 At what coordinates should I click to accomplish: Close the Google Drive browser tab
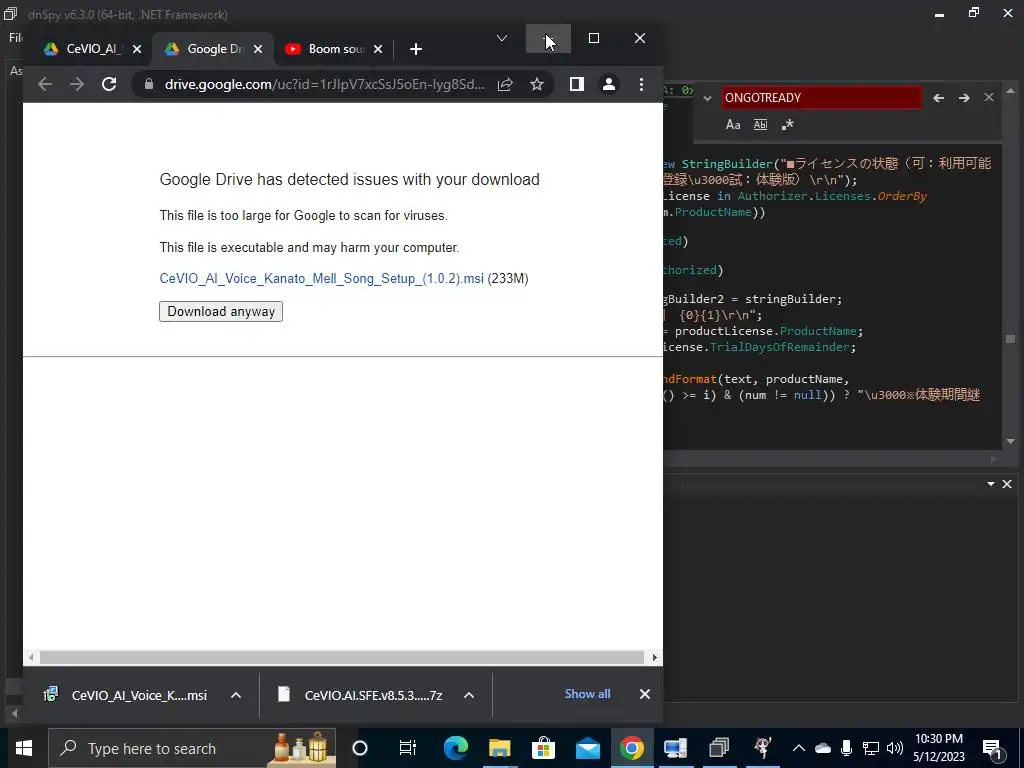(x=258, y=49)
